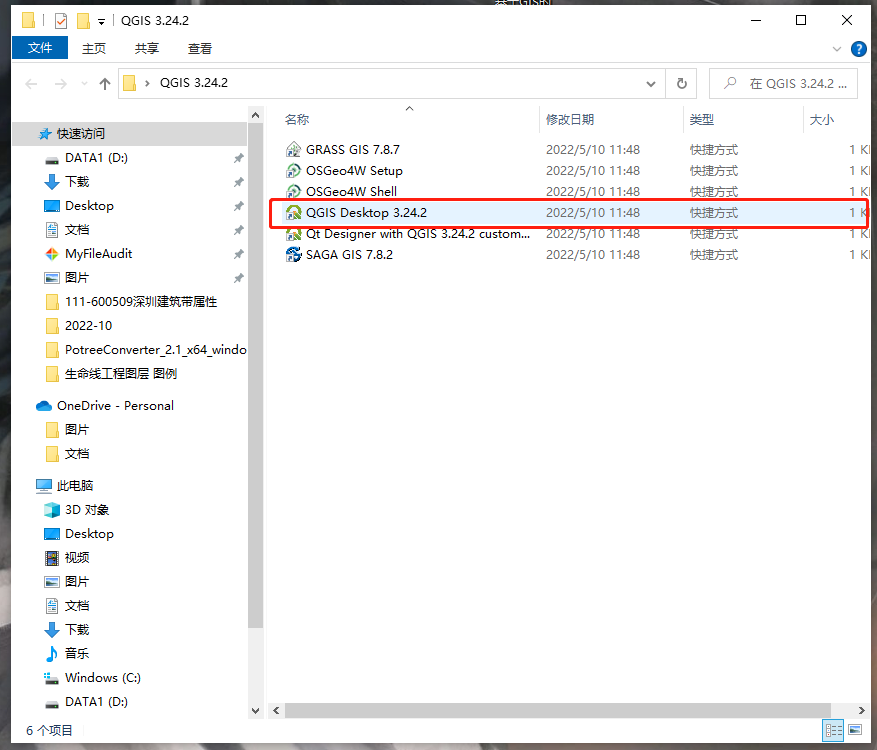Click the horizontal scrollbar right arrow

(x=861, y=710)
